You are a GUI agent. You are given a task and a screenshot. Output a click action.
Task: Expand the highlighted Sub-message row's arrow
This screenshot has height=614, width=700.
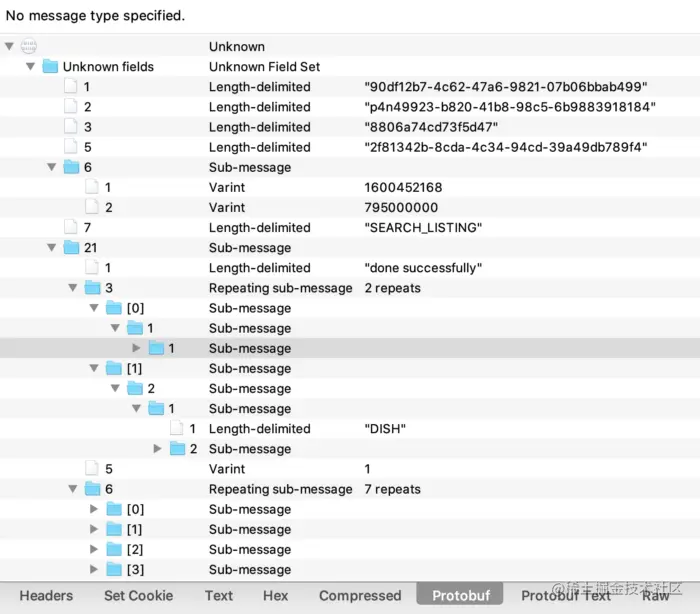[137, 348]
